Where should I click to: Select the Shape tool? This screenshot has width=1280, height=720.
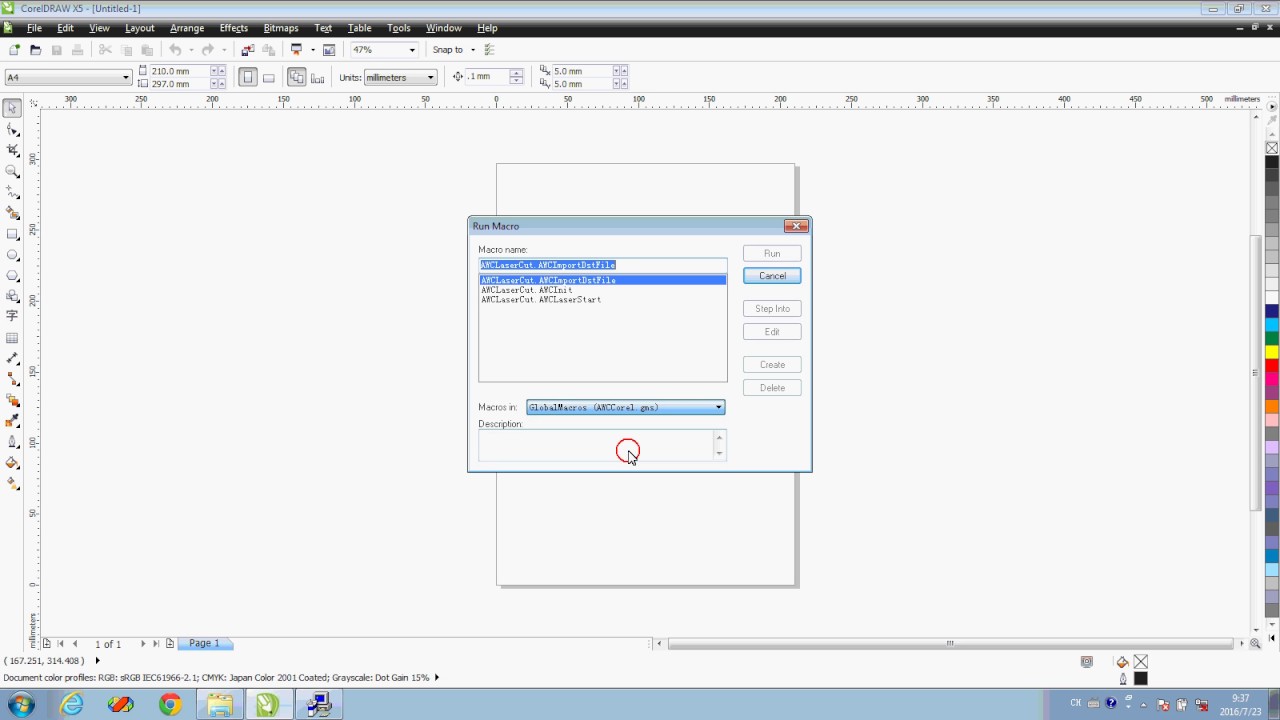[13, 129]
